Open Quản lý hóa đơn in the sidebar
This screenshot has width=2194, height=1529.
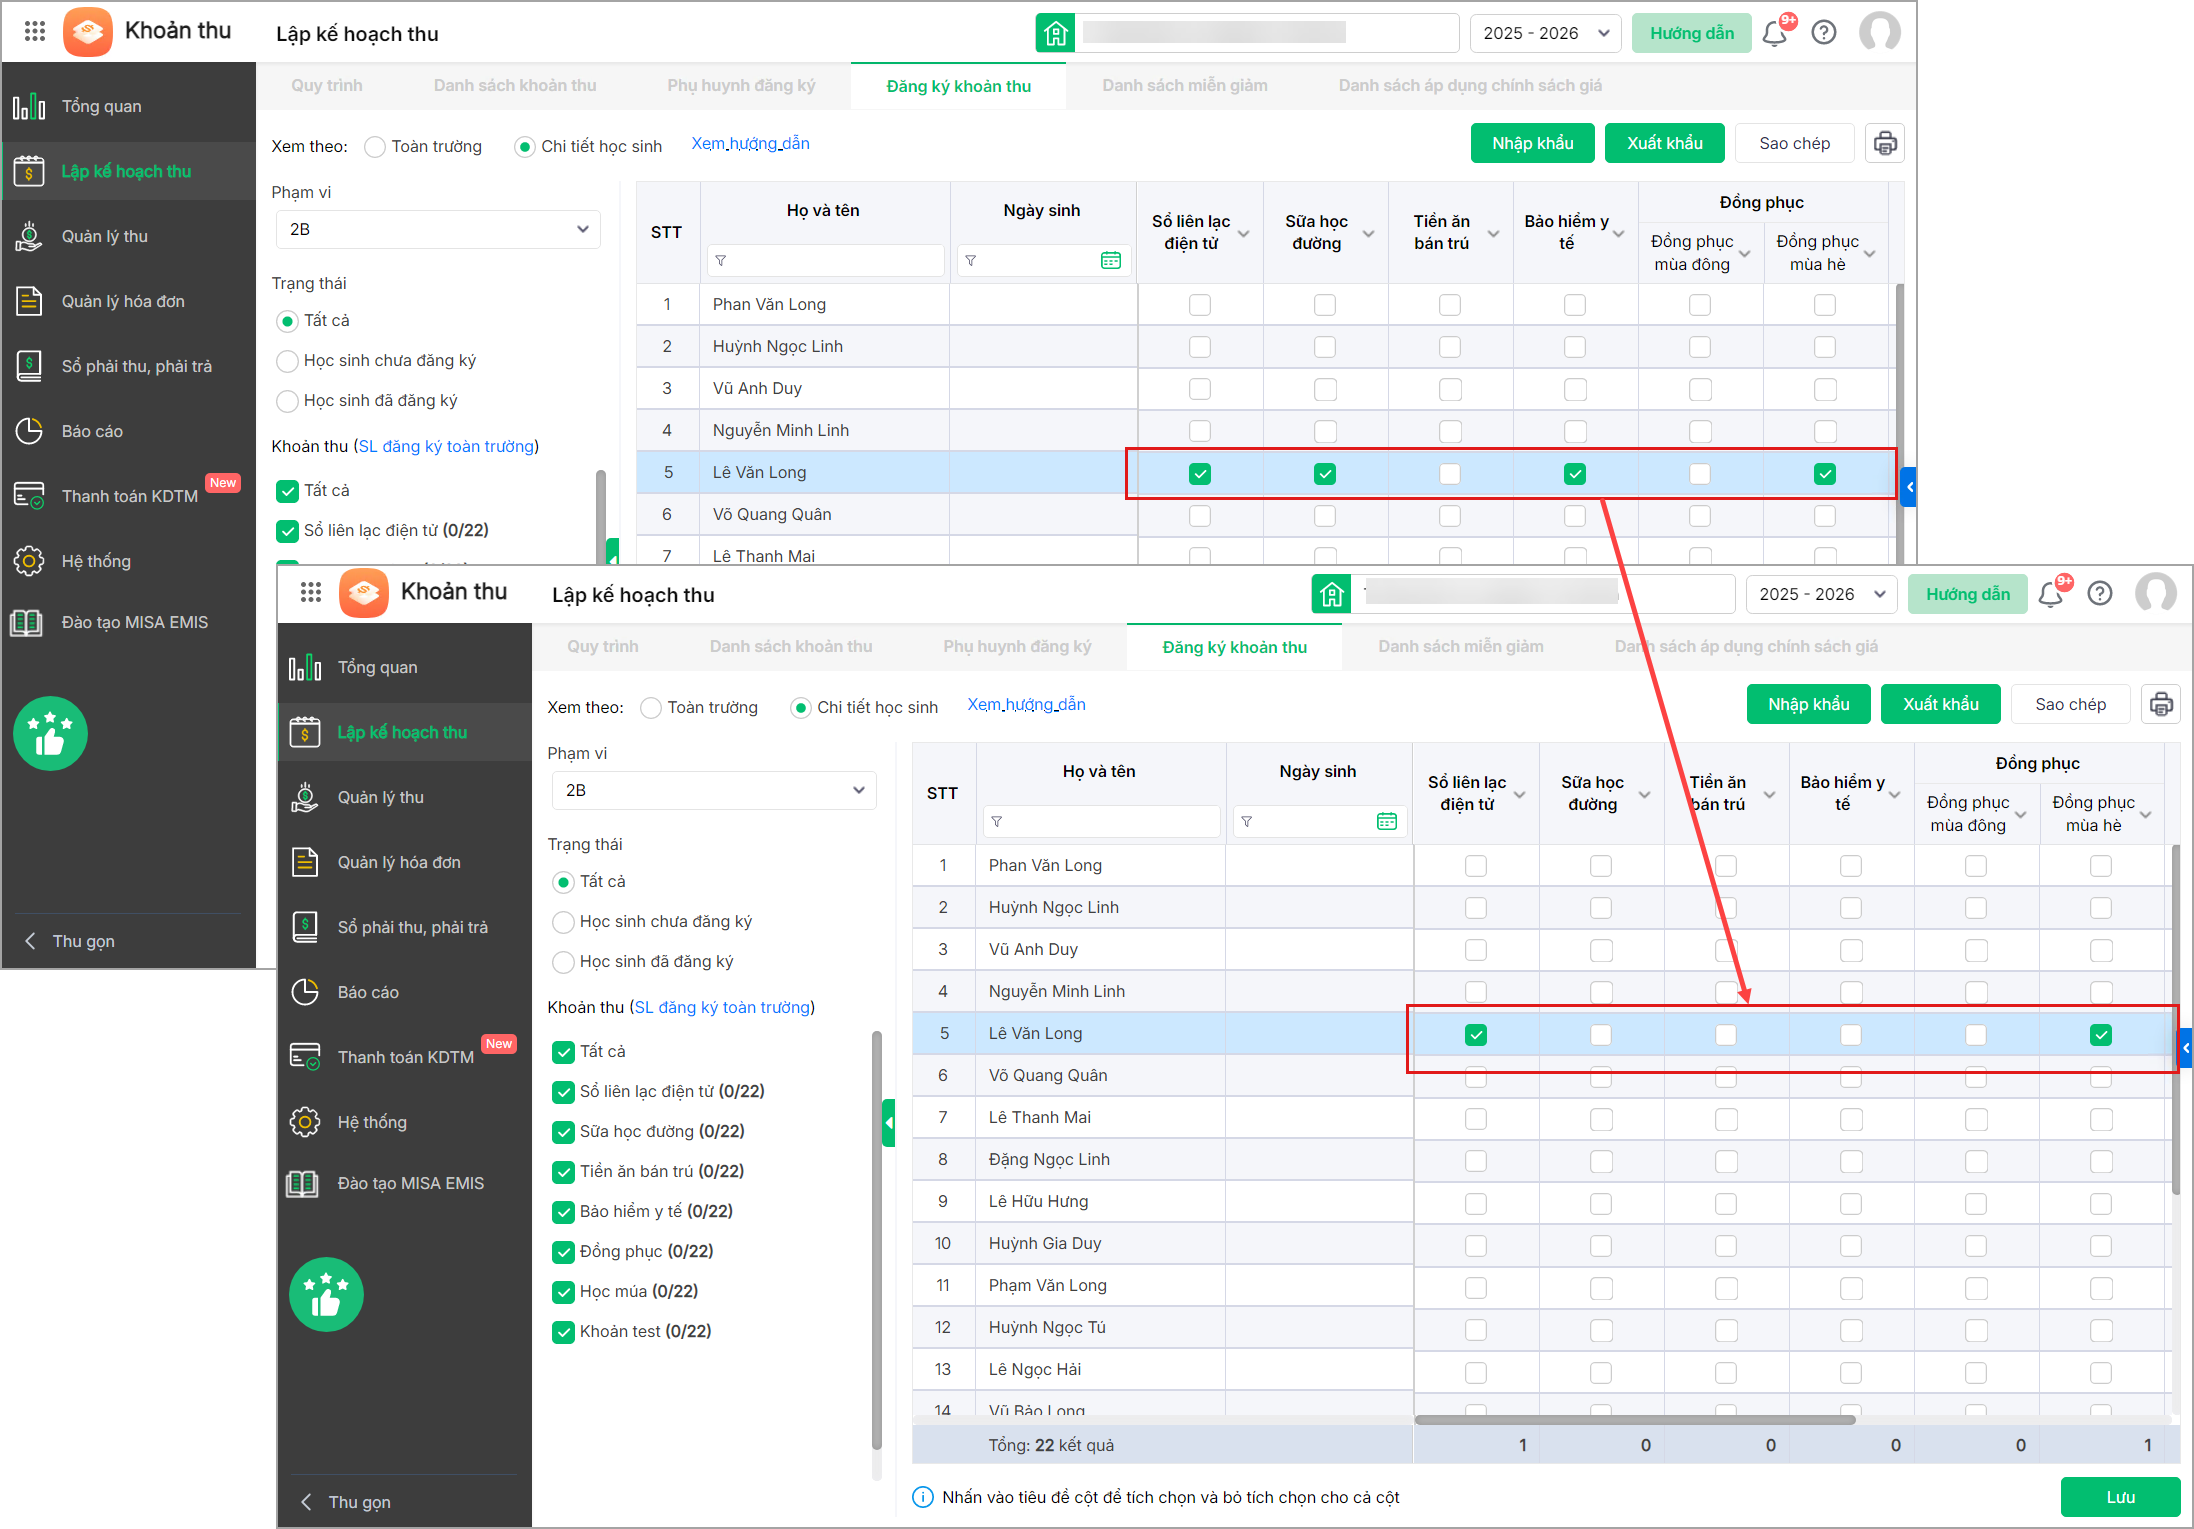pos(399,862)
